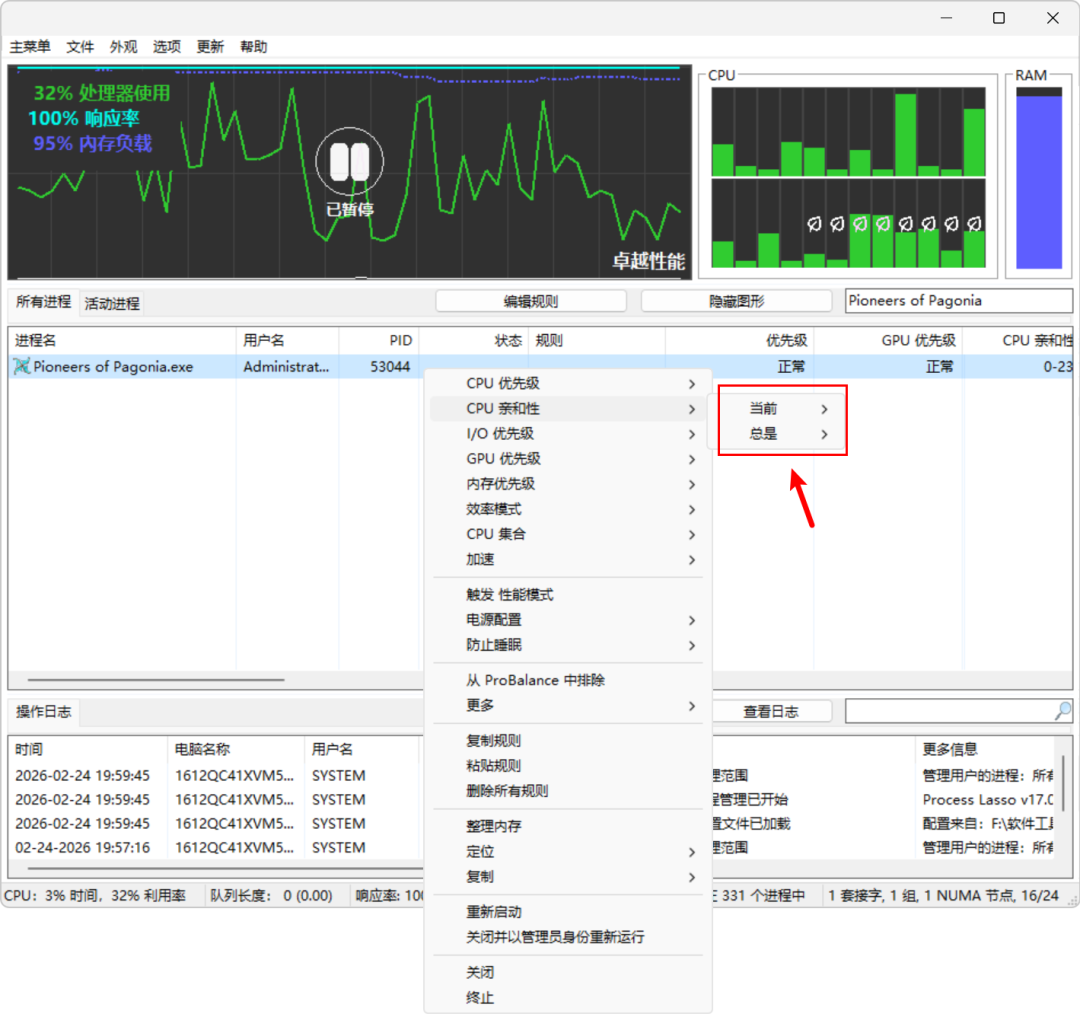Choose 粘贴规则 from the context menu
1080x1017 pixels.
568,766
